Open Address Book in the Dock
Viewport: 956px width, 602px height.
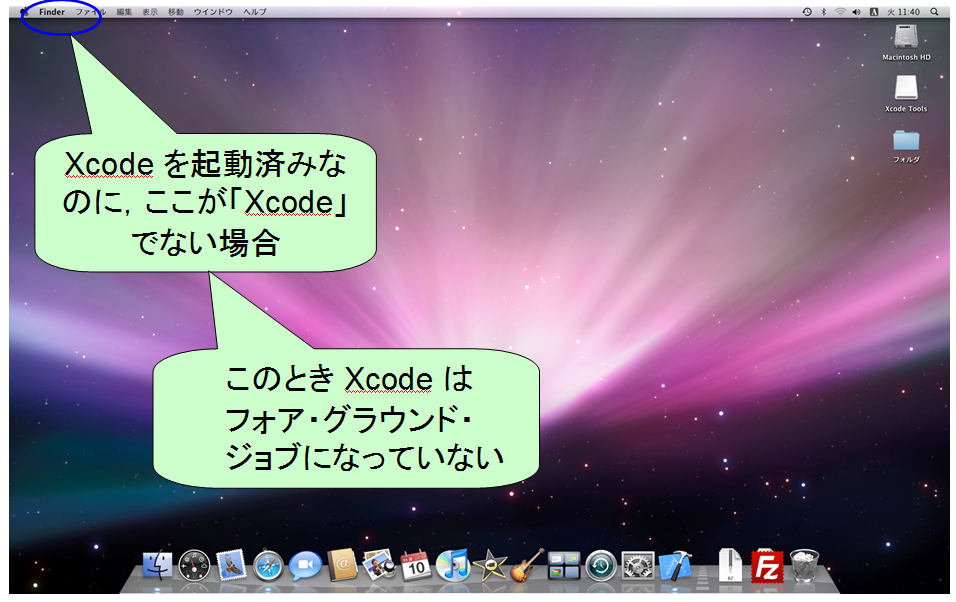[342, 565]
